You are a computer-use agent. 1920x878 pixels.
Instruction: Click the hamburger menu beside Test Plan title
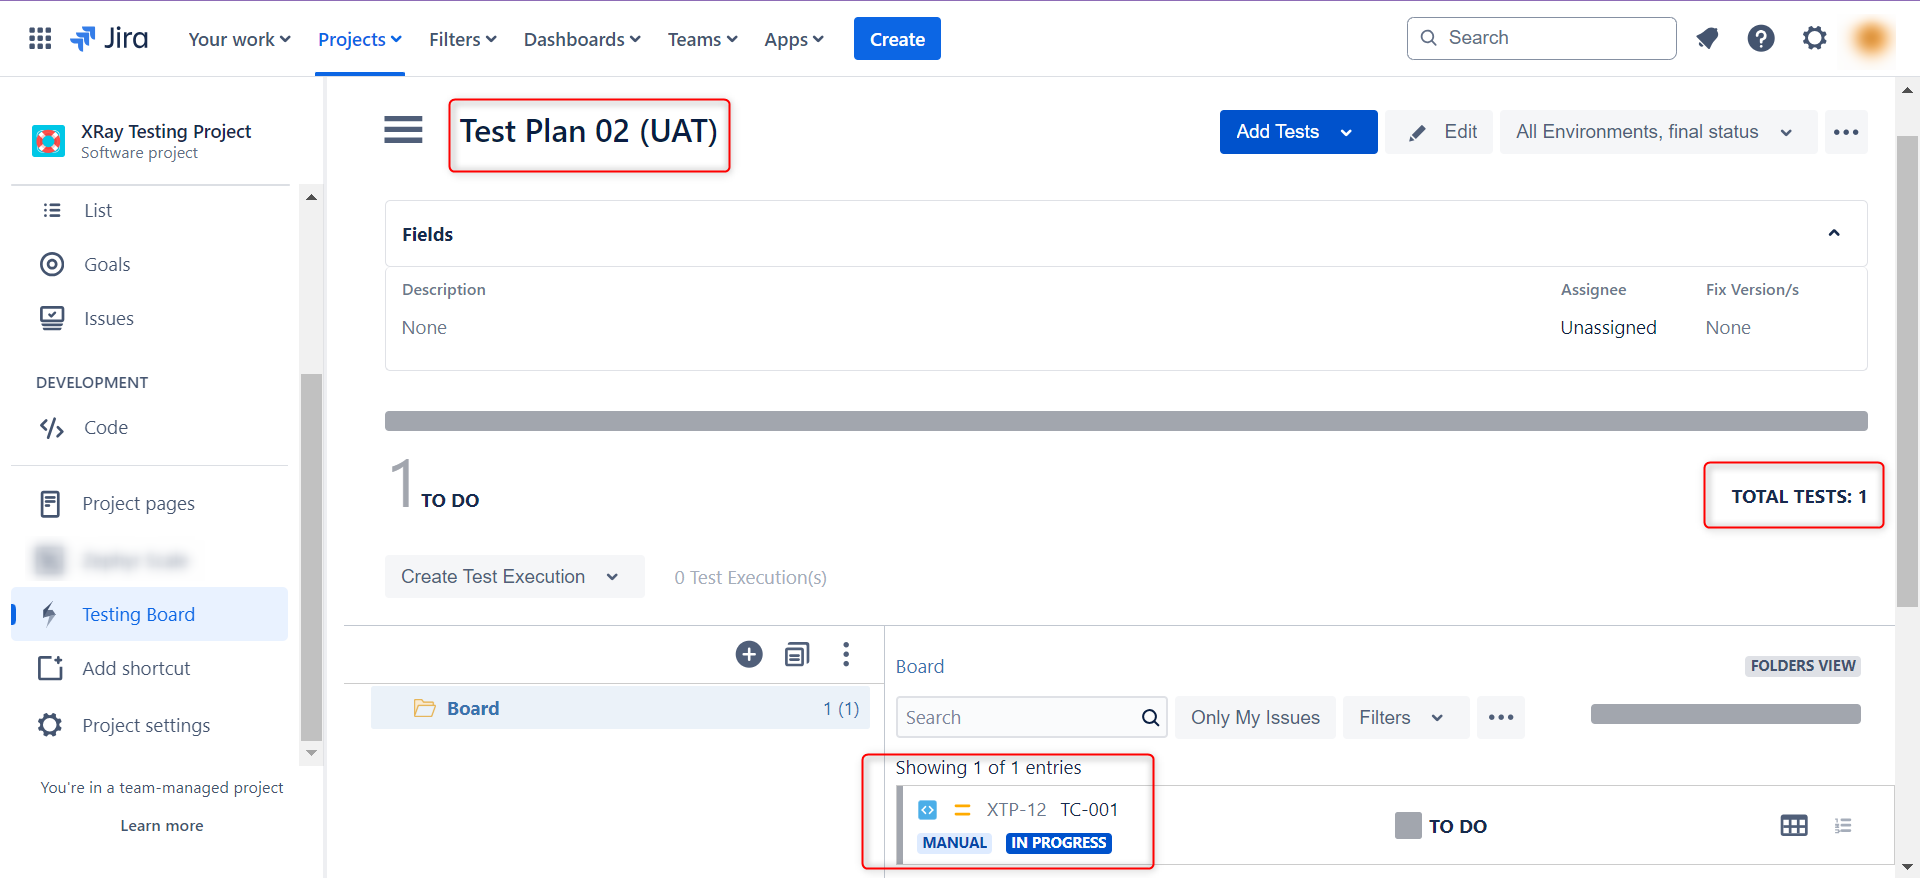(x=403, y=130)
